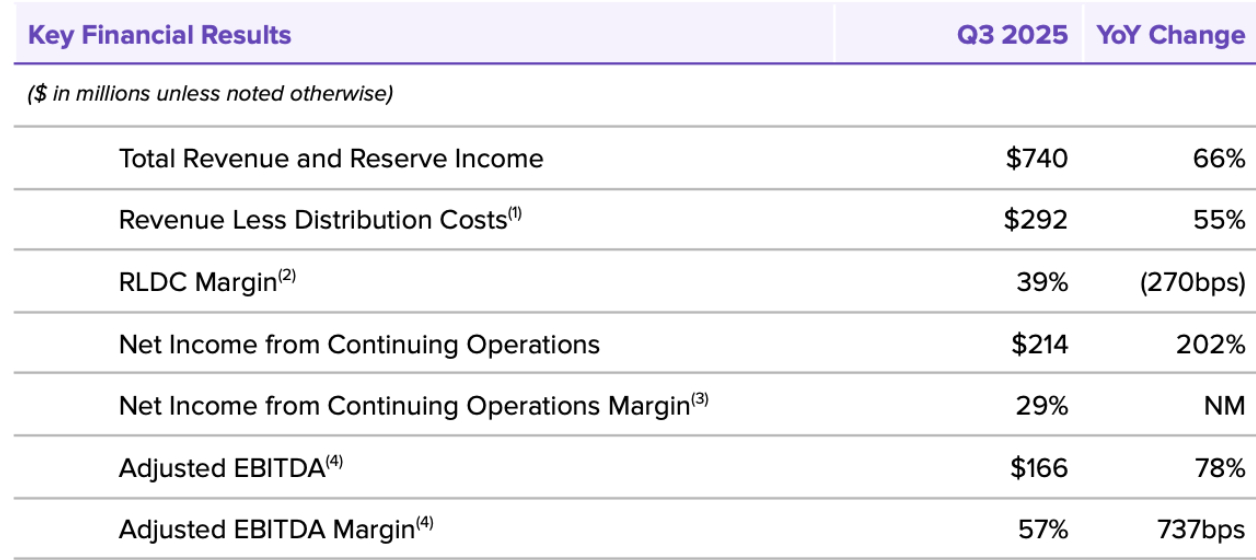Select the Total Revenue and Reserve Income label
The image size is (1256, 560).
coord(331,158)
